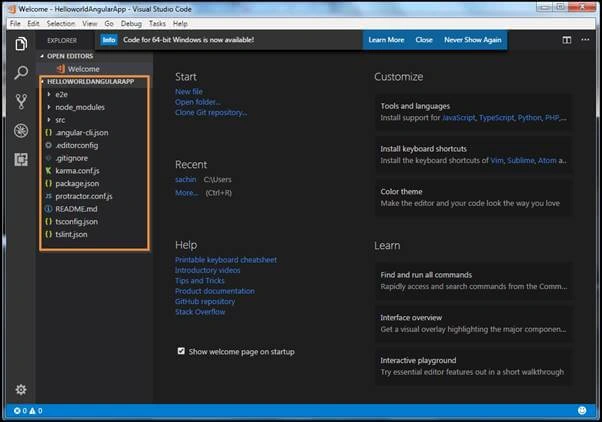The height and width of the screenshot is (422, 602).
Task: Click the More... recent link
Action: click(x=187, y=192)
